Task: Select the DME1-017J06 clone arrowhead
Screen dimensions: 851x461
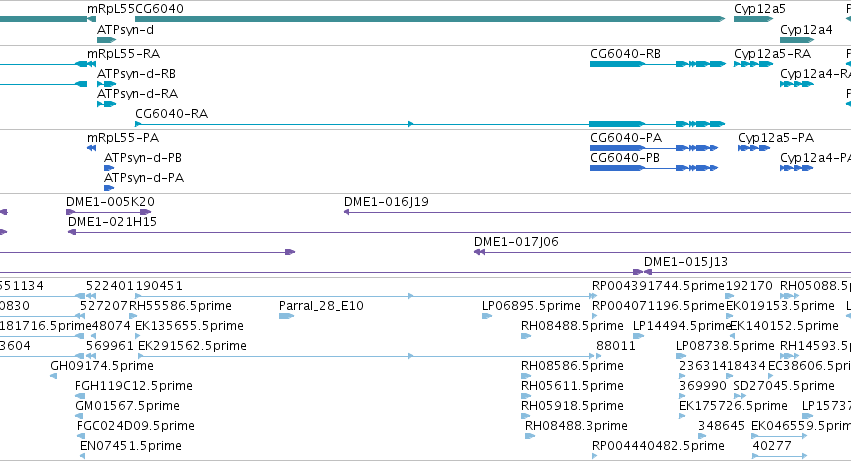Action: pos(479,252)
